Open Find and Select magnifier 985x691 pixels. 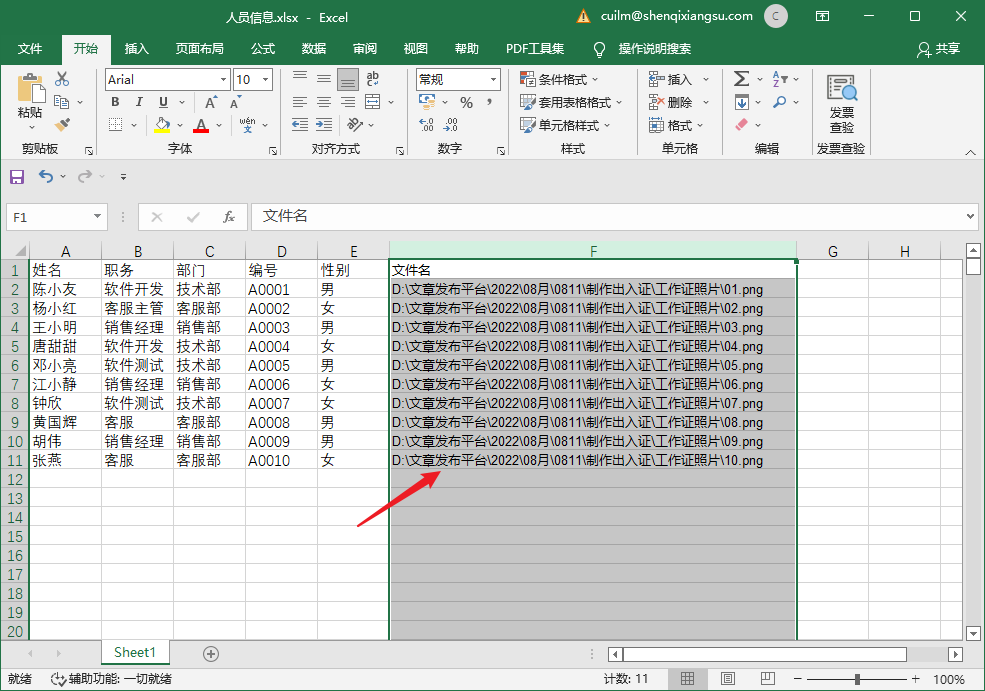780,102
